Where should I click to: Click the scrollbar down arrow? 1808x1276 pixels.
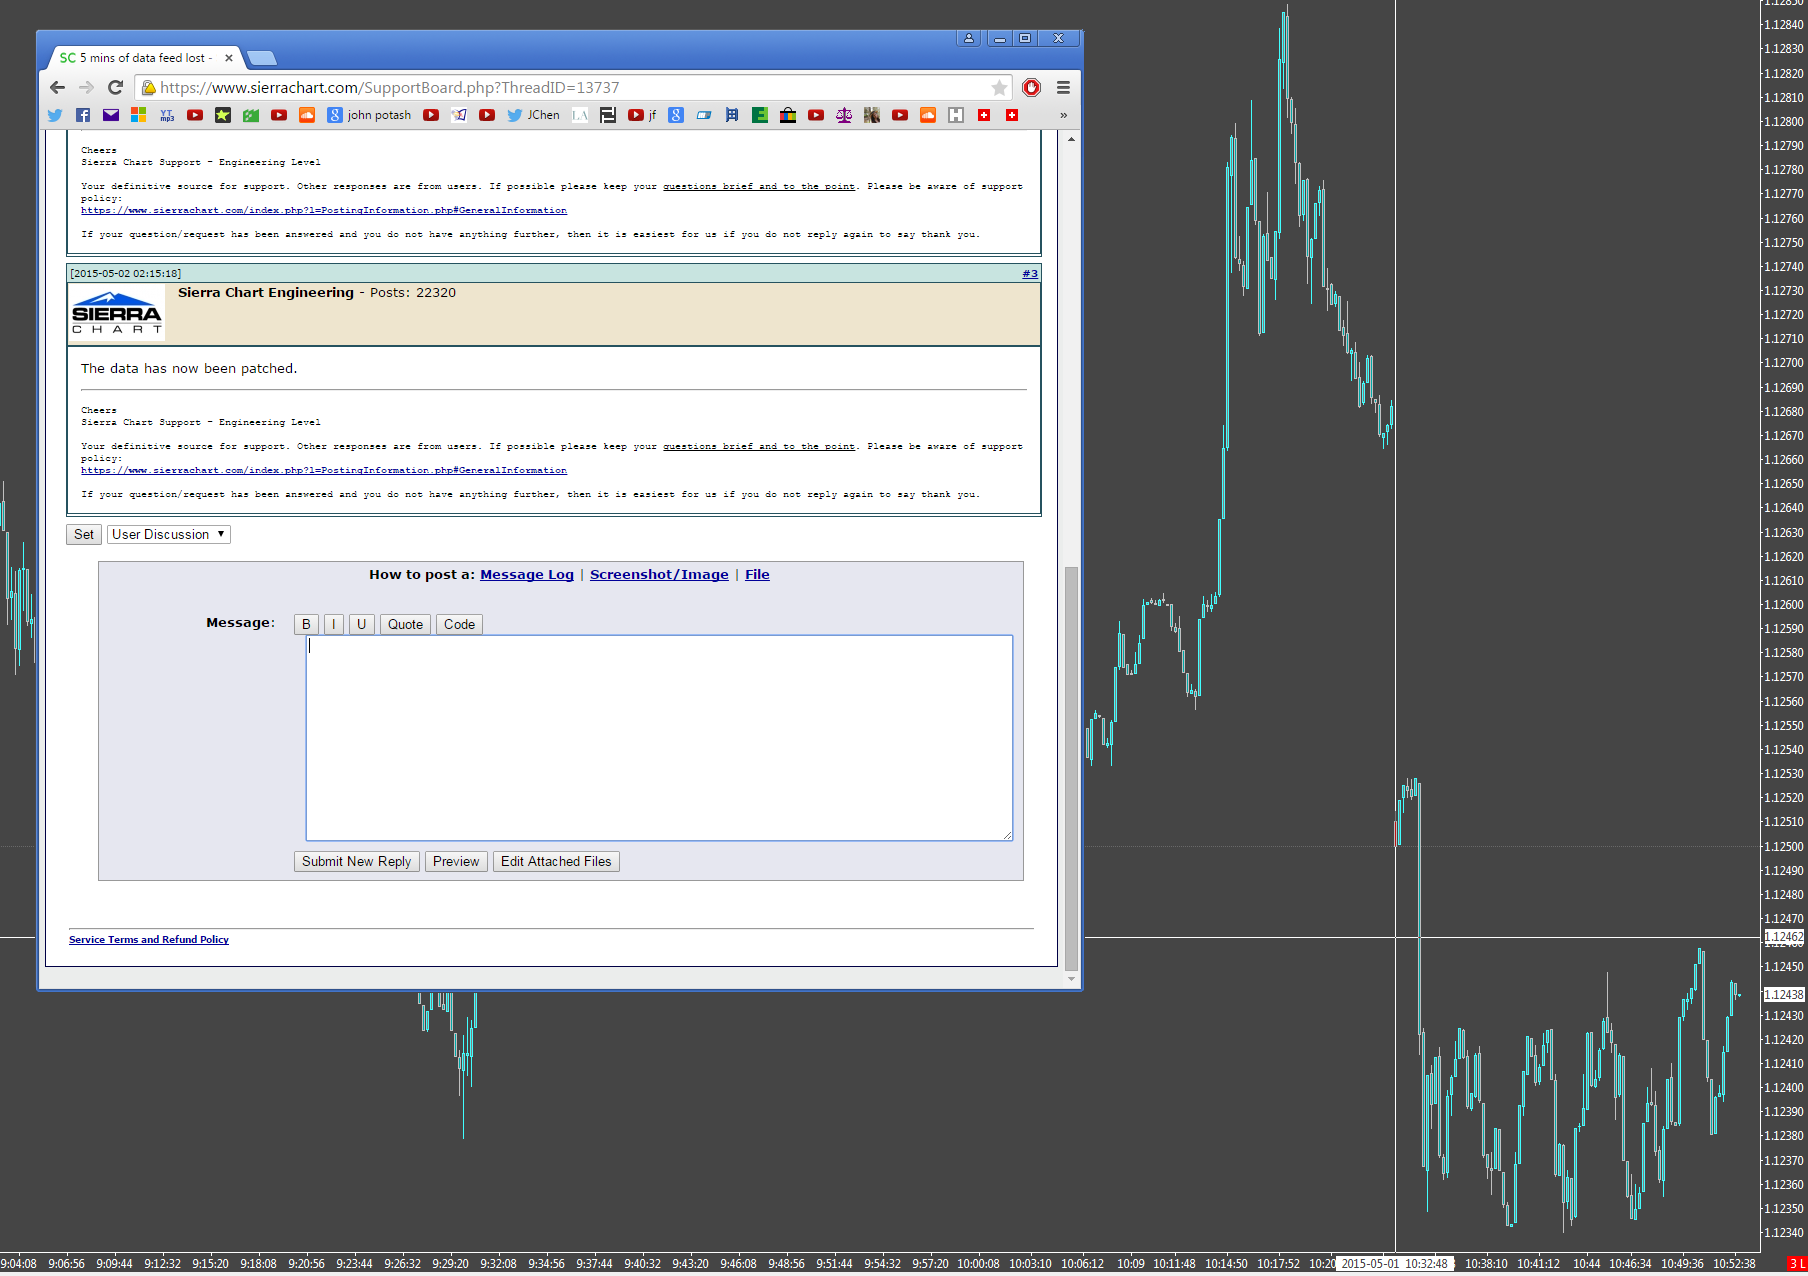(1071, 979)
